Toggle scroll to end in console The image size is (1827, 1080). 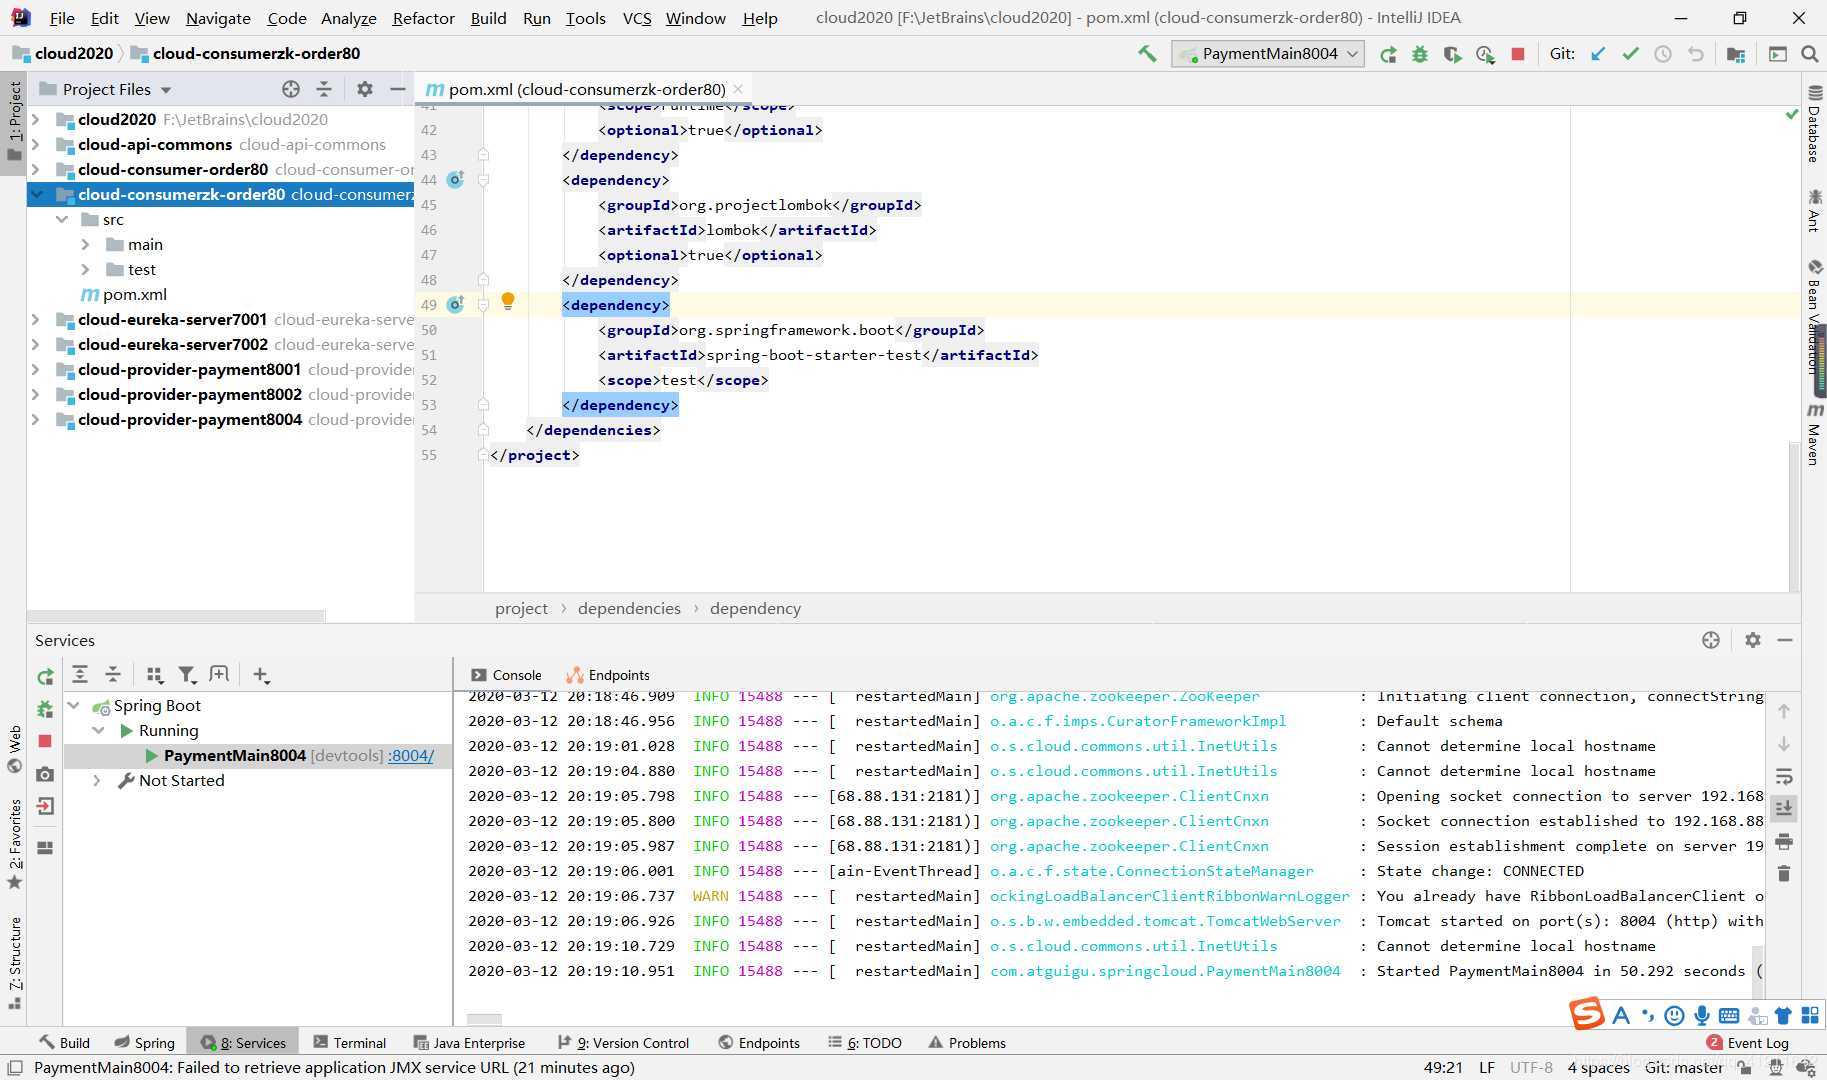click(x=1784, y=808)
